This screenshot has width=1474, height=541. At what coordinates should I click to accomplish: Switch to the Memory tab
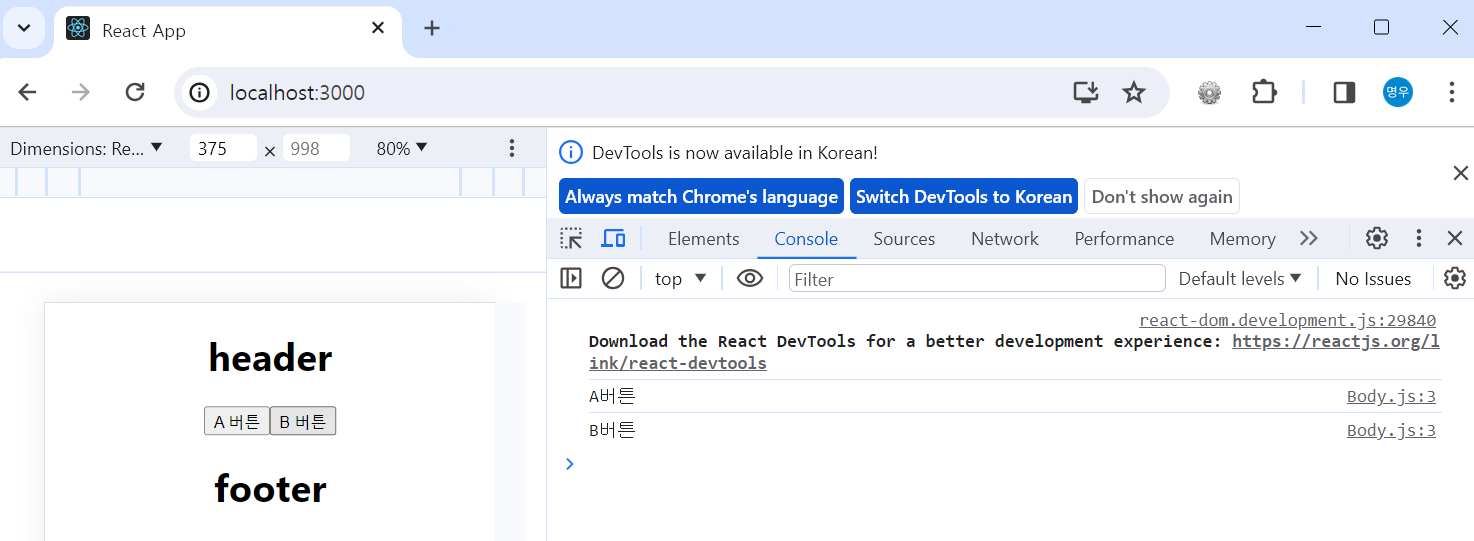(x=1242, y=238)
